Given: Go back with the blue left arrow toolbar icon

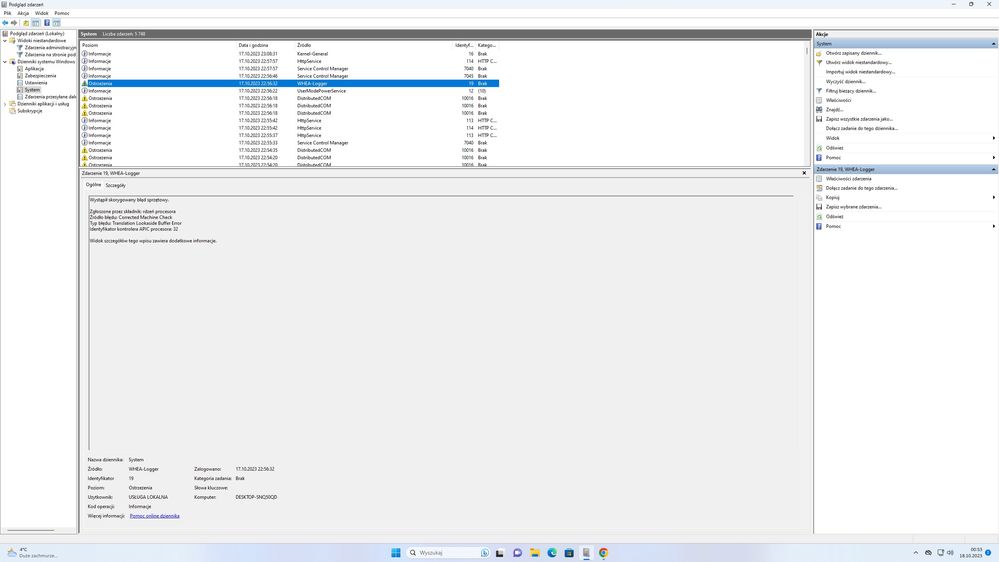Looking at the screenshot, I should [x=6, y=22].
